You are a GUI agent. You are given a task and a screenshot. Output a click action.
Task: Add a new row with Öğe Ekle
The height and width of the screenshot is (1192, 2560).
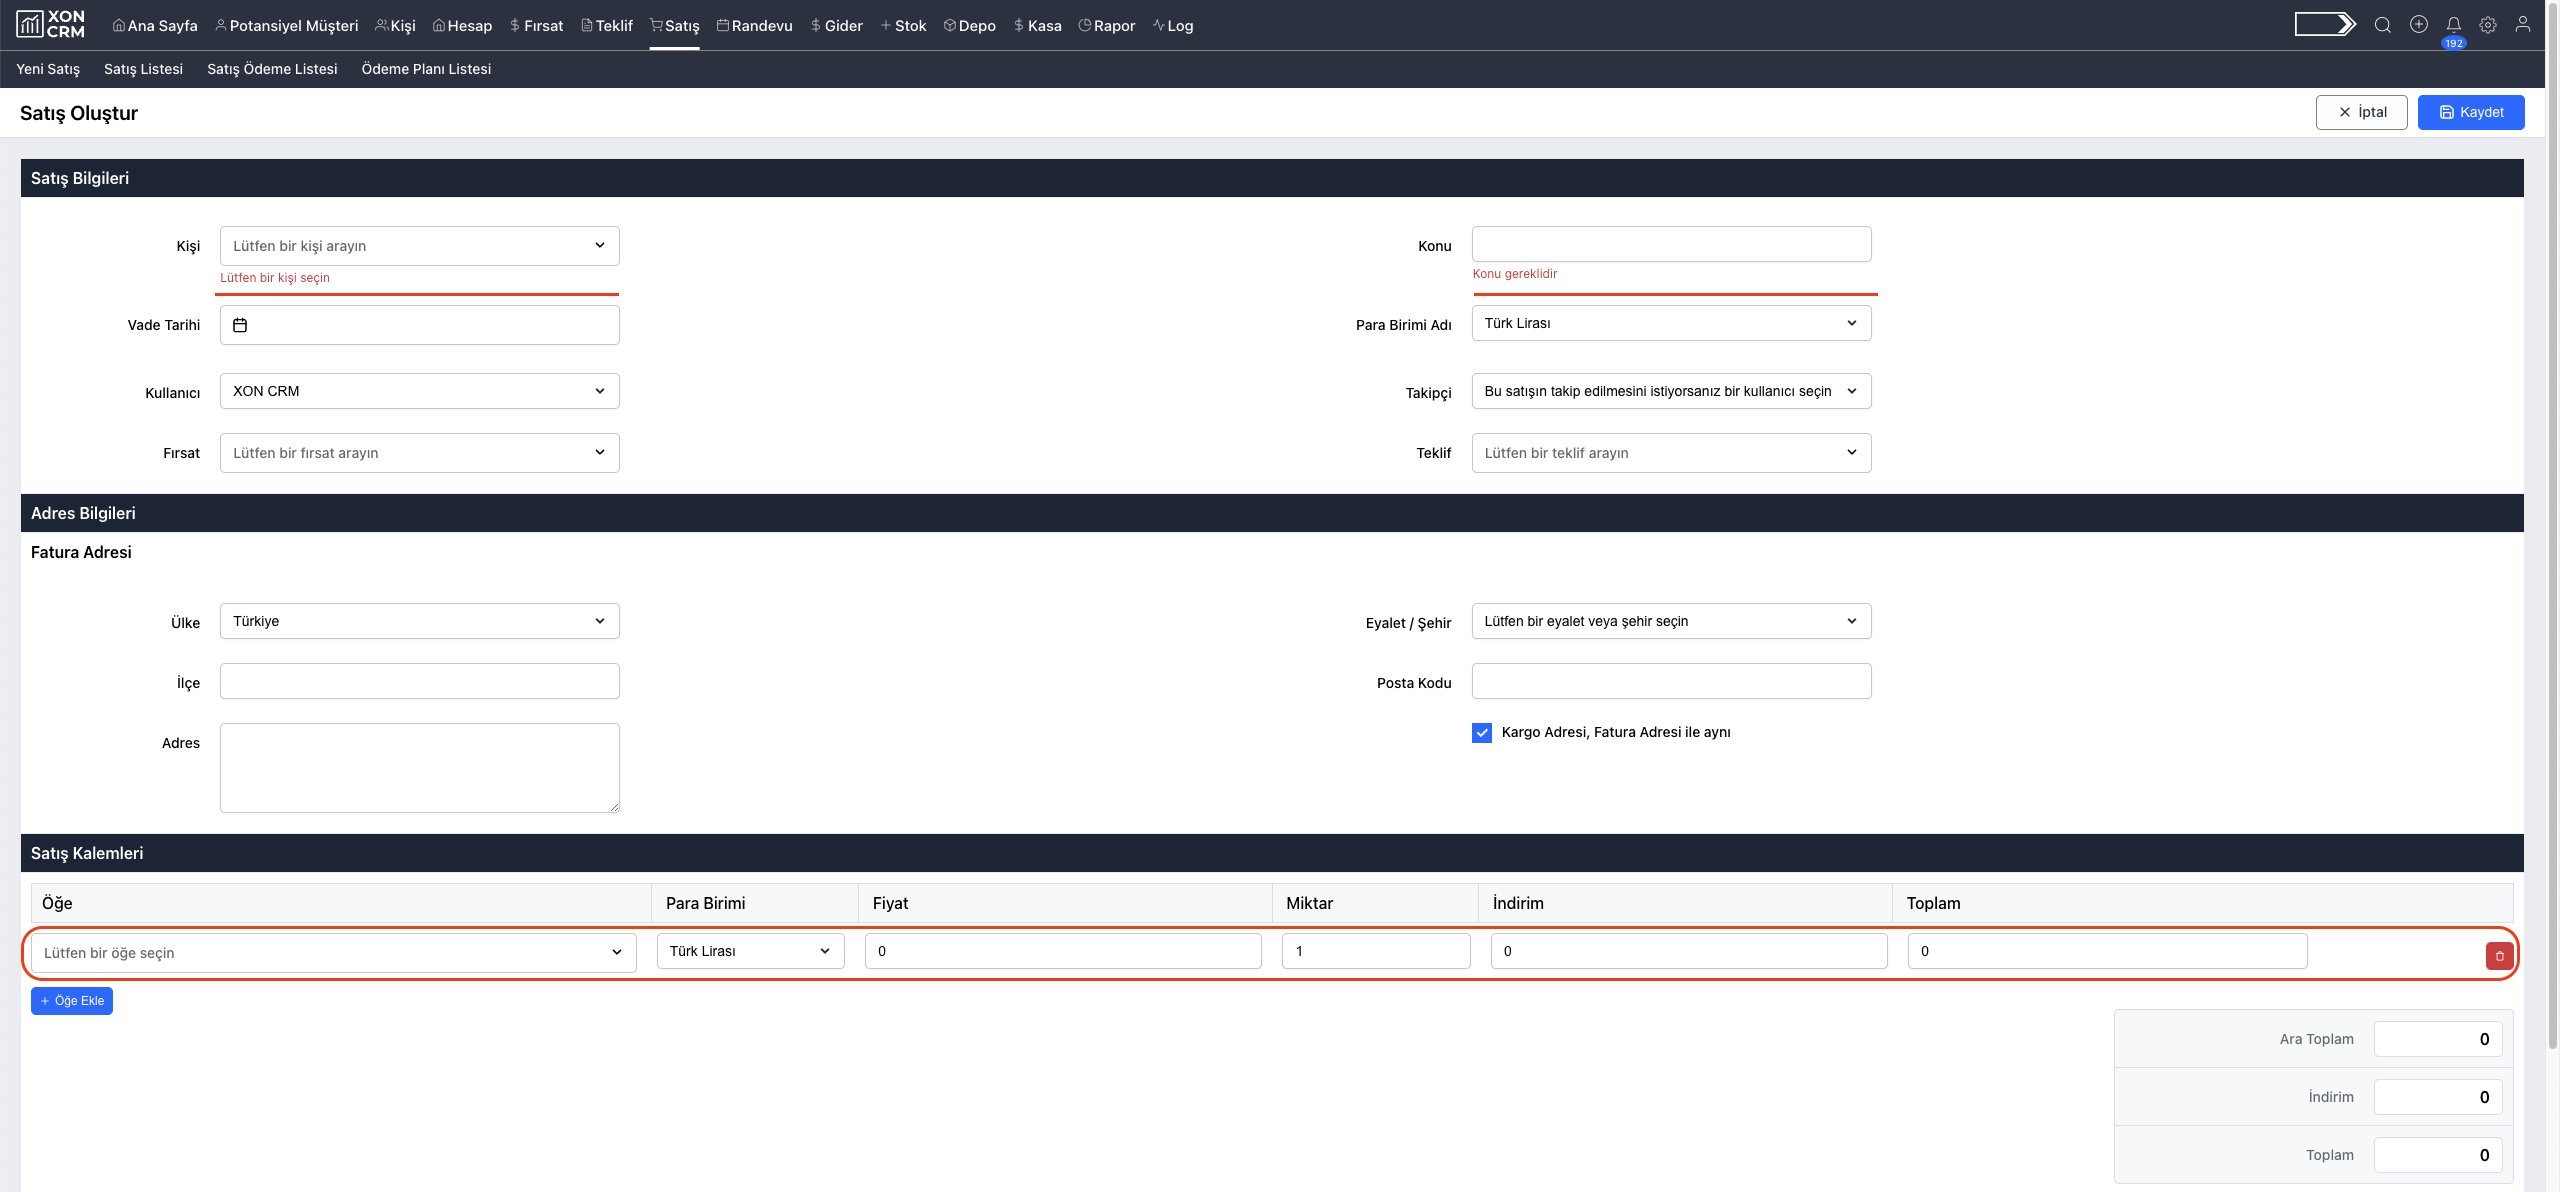[x=72, y=1001]
